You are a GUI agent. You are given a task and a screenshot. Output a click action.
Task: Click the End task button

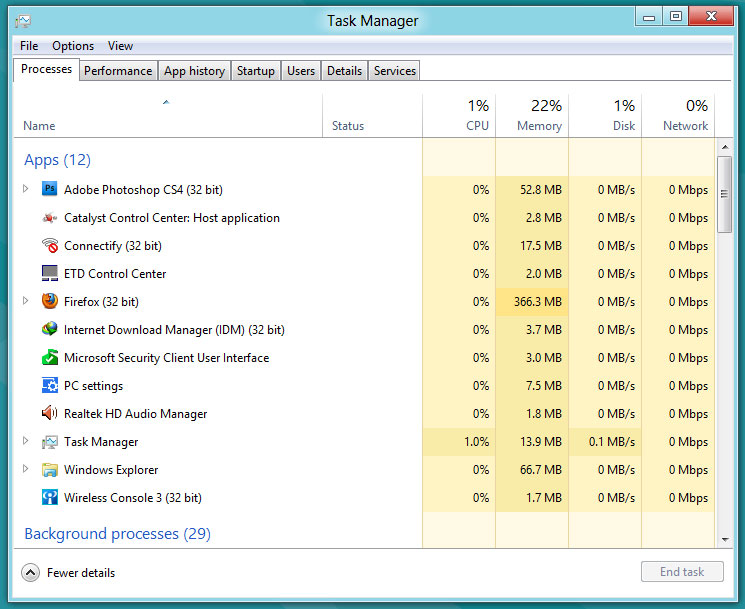coord(682,572)
